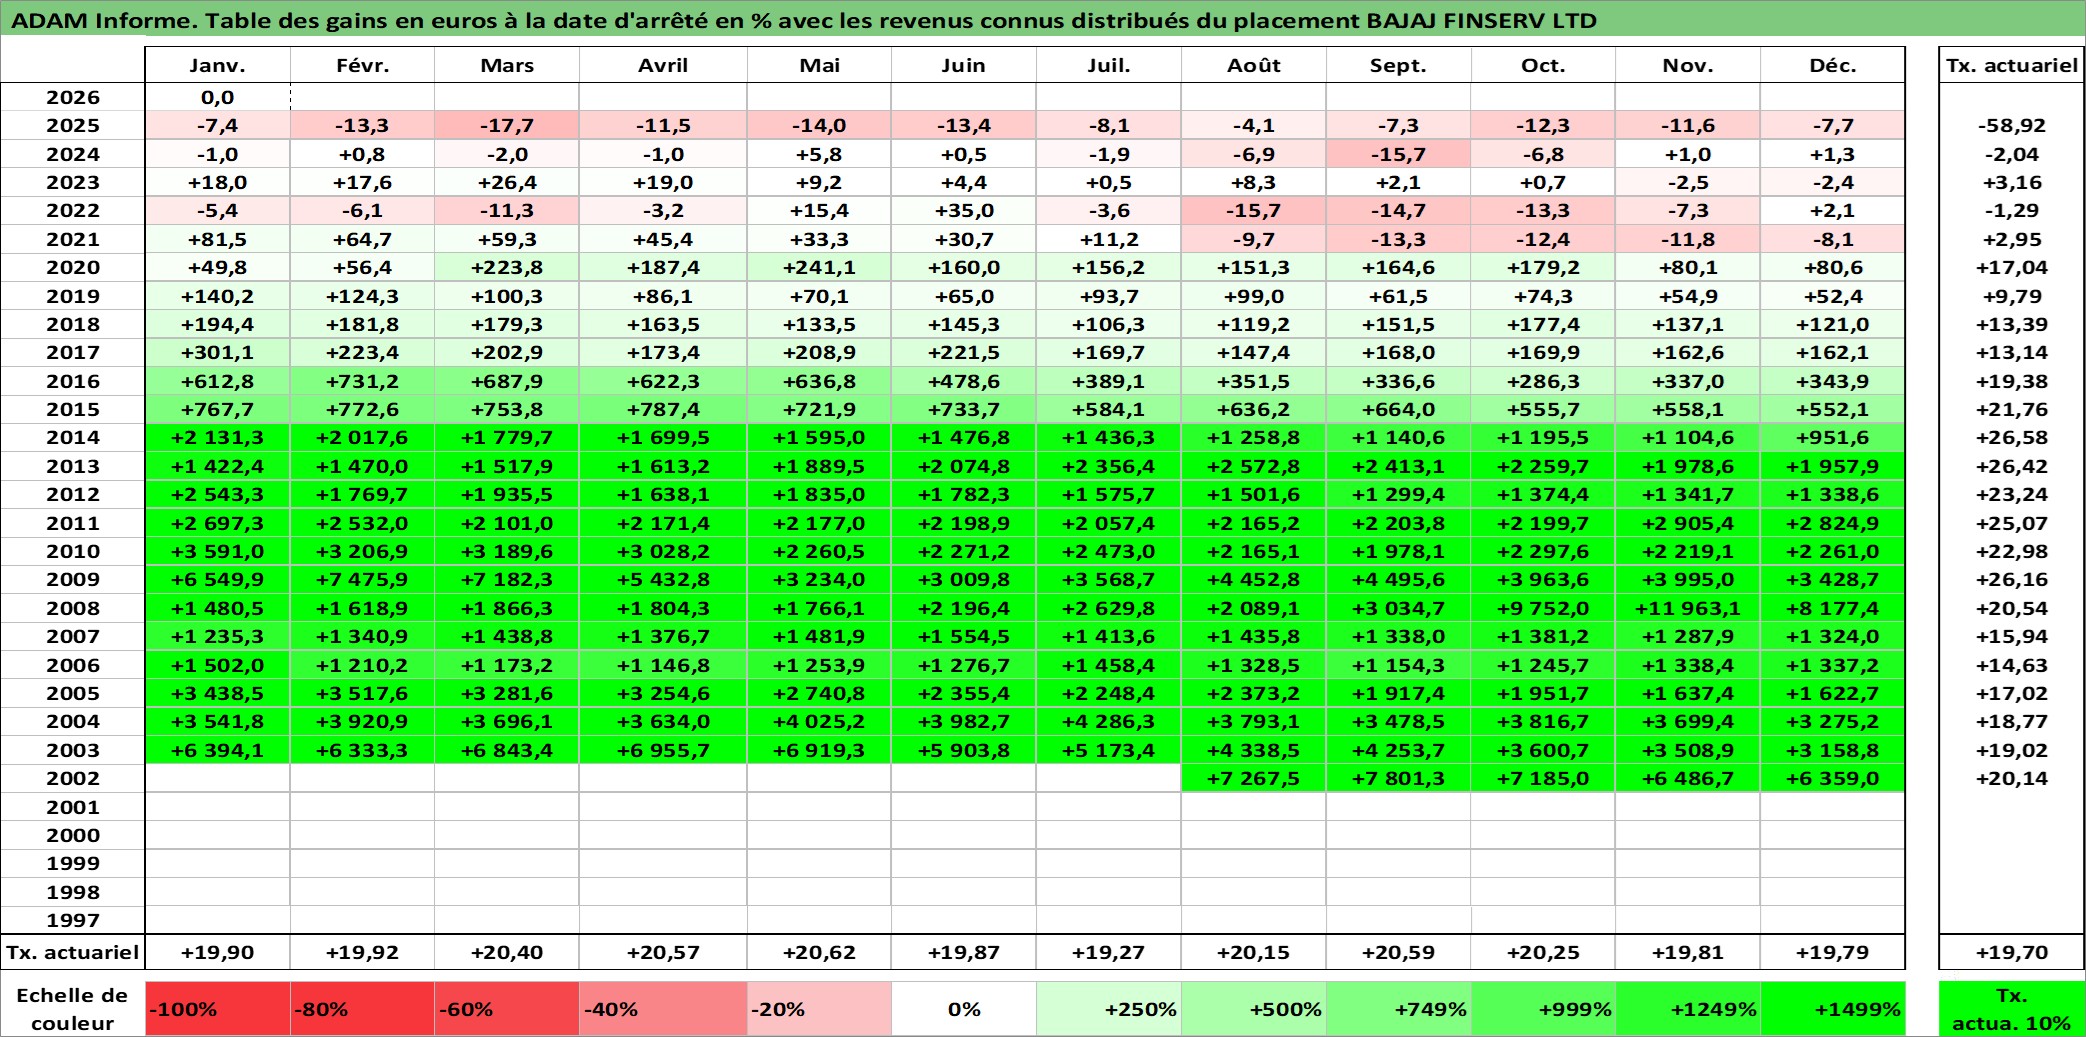Image resolution: width=2086 pixels, height=1037 pixels.
Task: Select the '+3 591,0' January 2010 cell
Action: click(218, 551)
